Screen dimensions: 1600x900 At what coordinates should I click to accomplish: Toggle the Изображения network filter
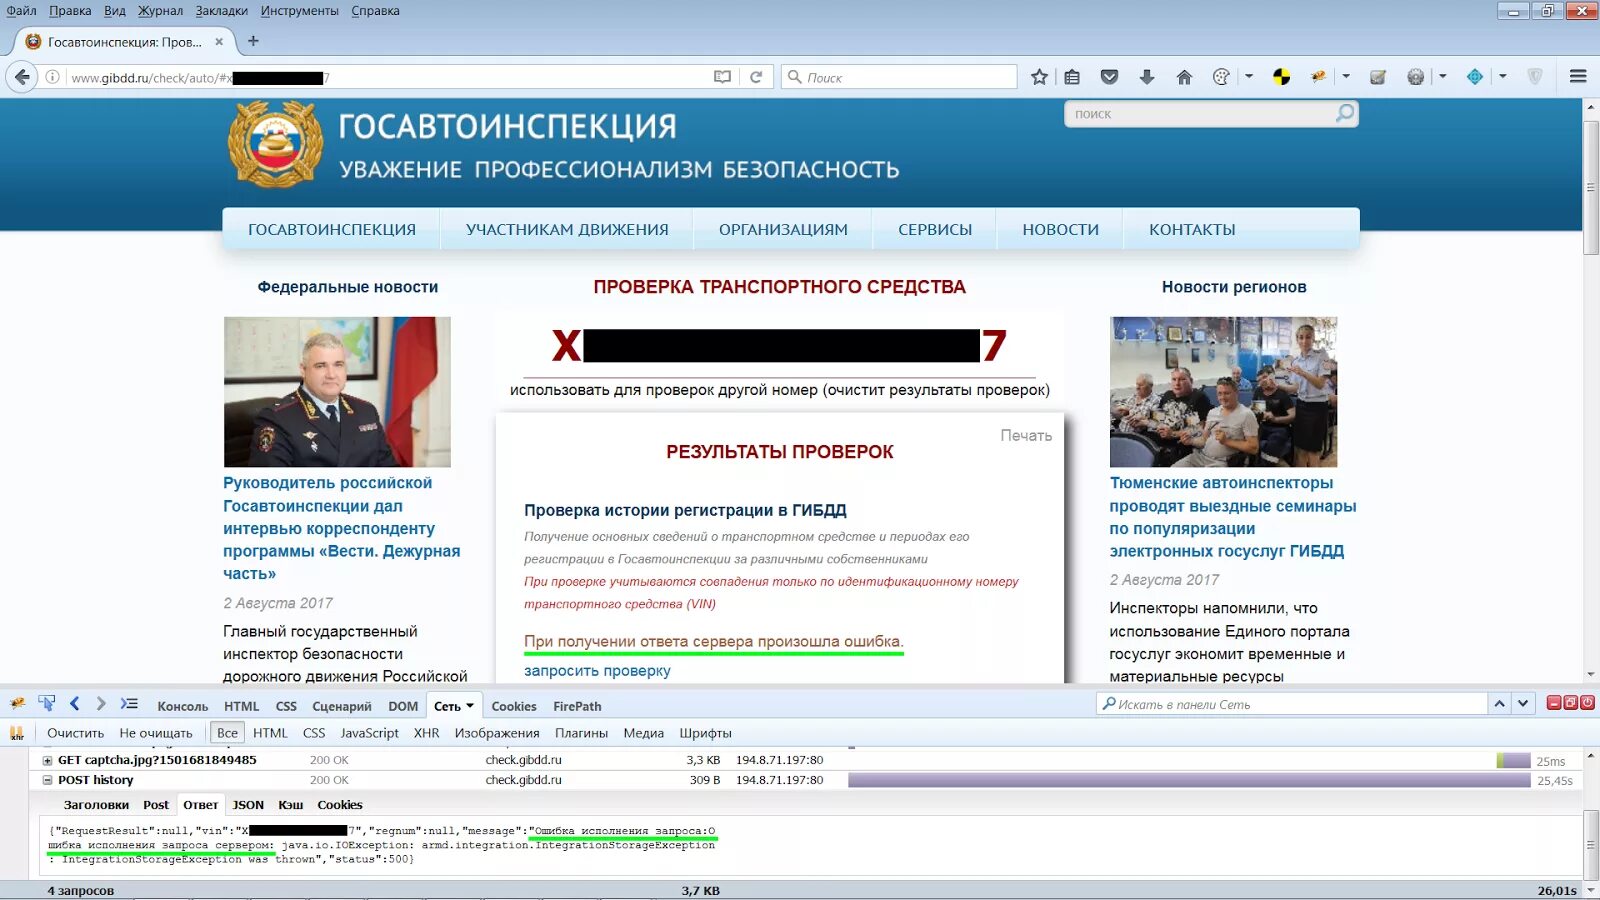497,733
